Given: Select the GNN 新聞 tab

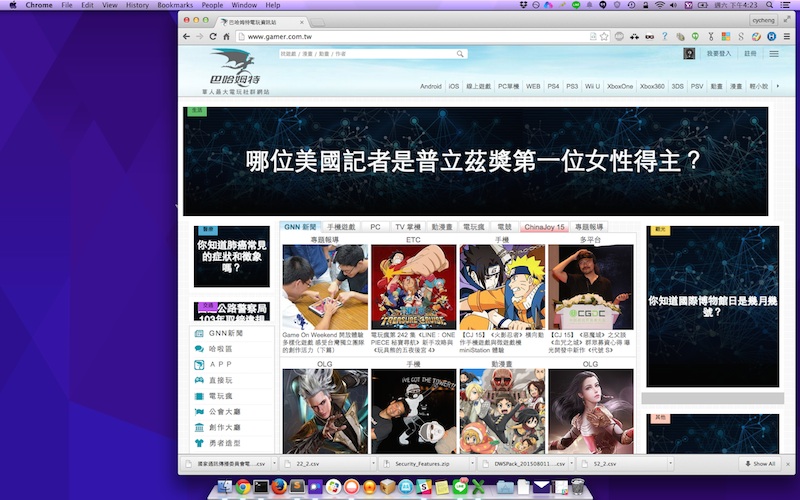Looking at the screenshot, I should (x=300, y=227).
